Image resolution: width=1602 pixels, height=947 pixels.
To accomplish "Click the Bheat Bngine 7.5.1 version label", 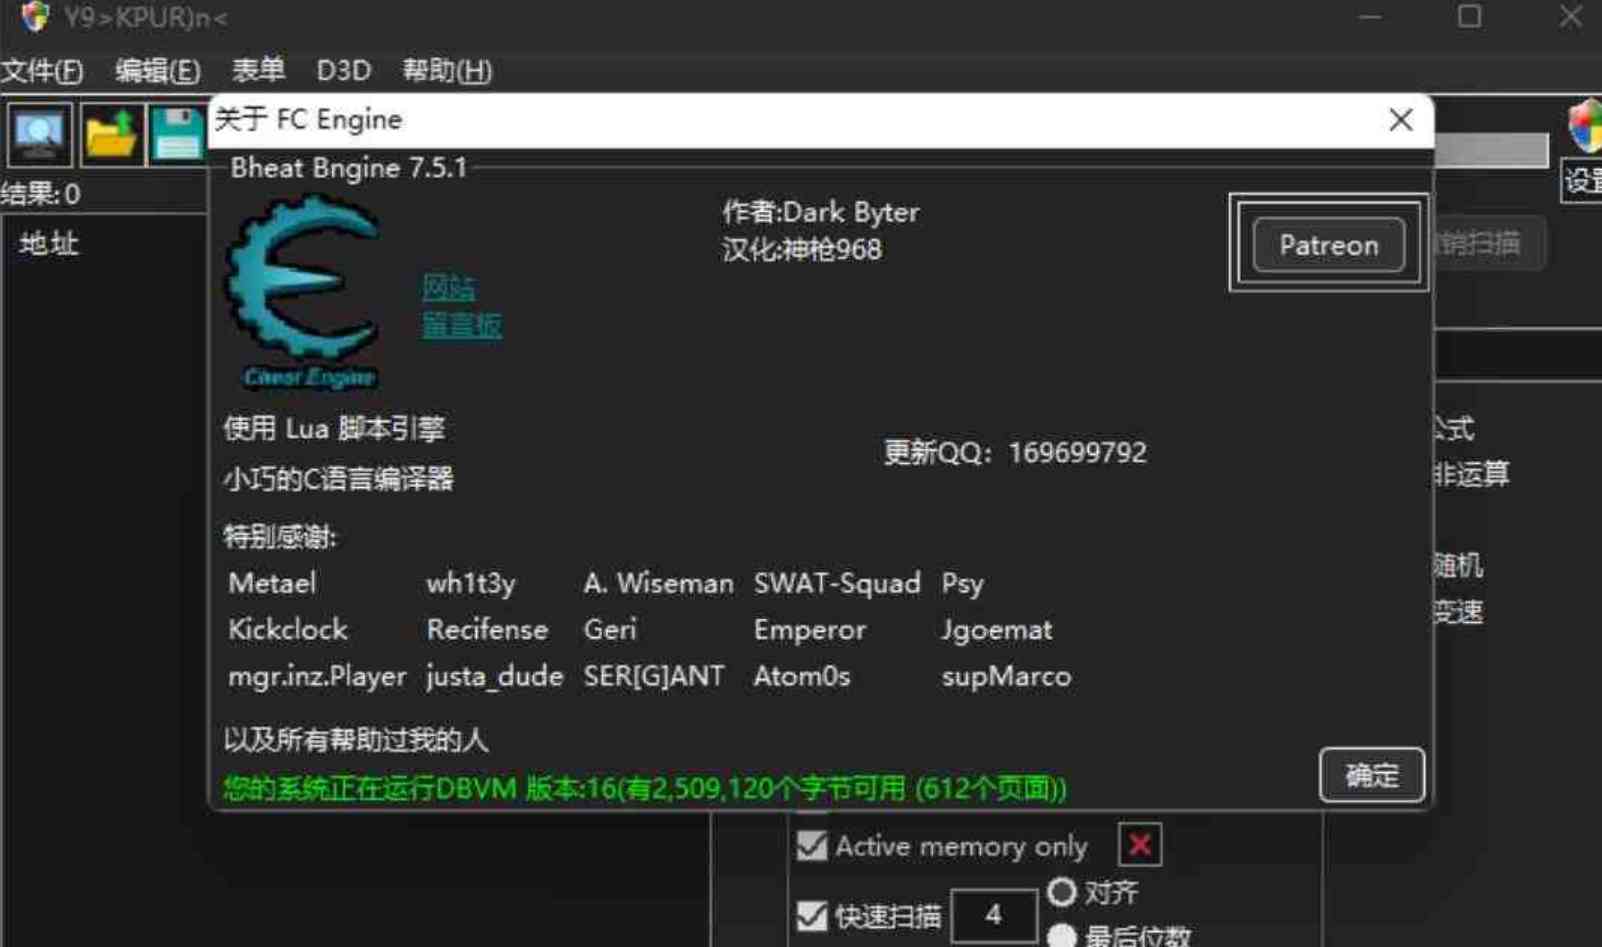I will [x=349, y=168].
